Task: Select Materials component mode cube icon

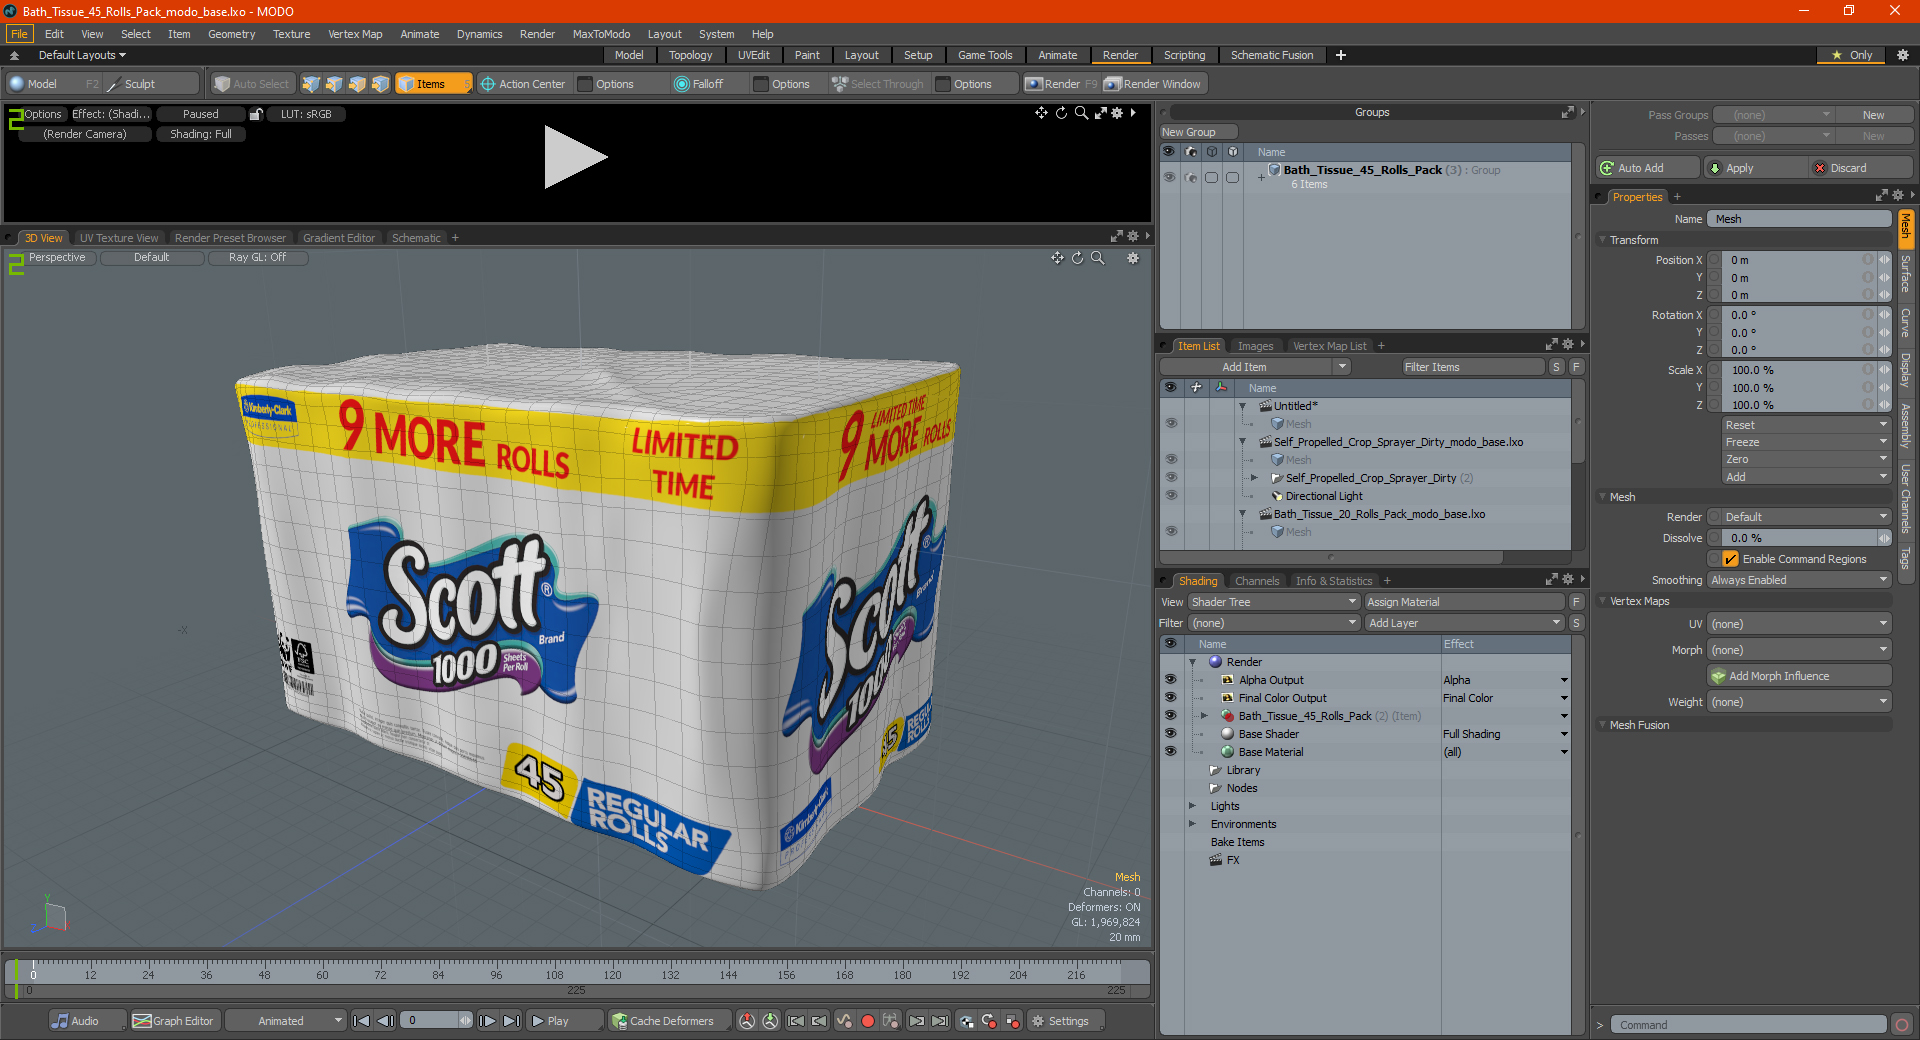Action: click(380, 84)
